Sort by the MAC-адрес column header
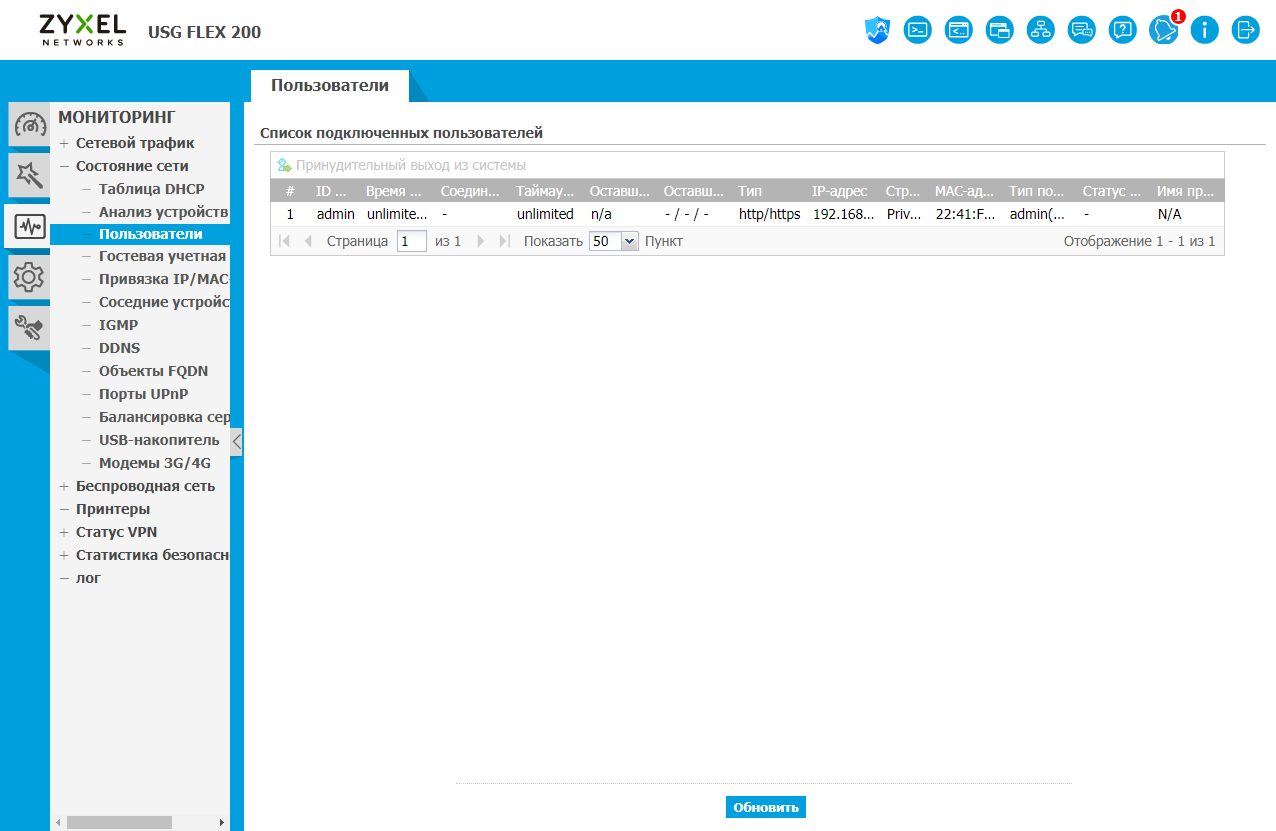The width and height of the screenshot is (1276, 831). (x=965, y=191)
